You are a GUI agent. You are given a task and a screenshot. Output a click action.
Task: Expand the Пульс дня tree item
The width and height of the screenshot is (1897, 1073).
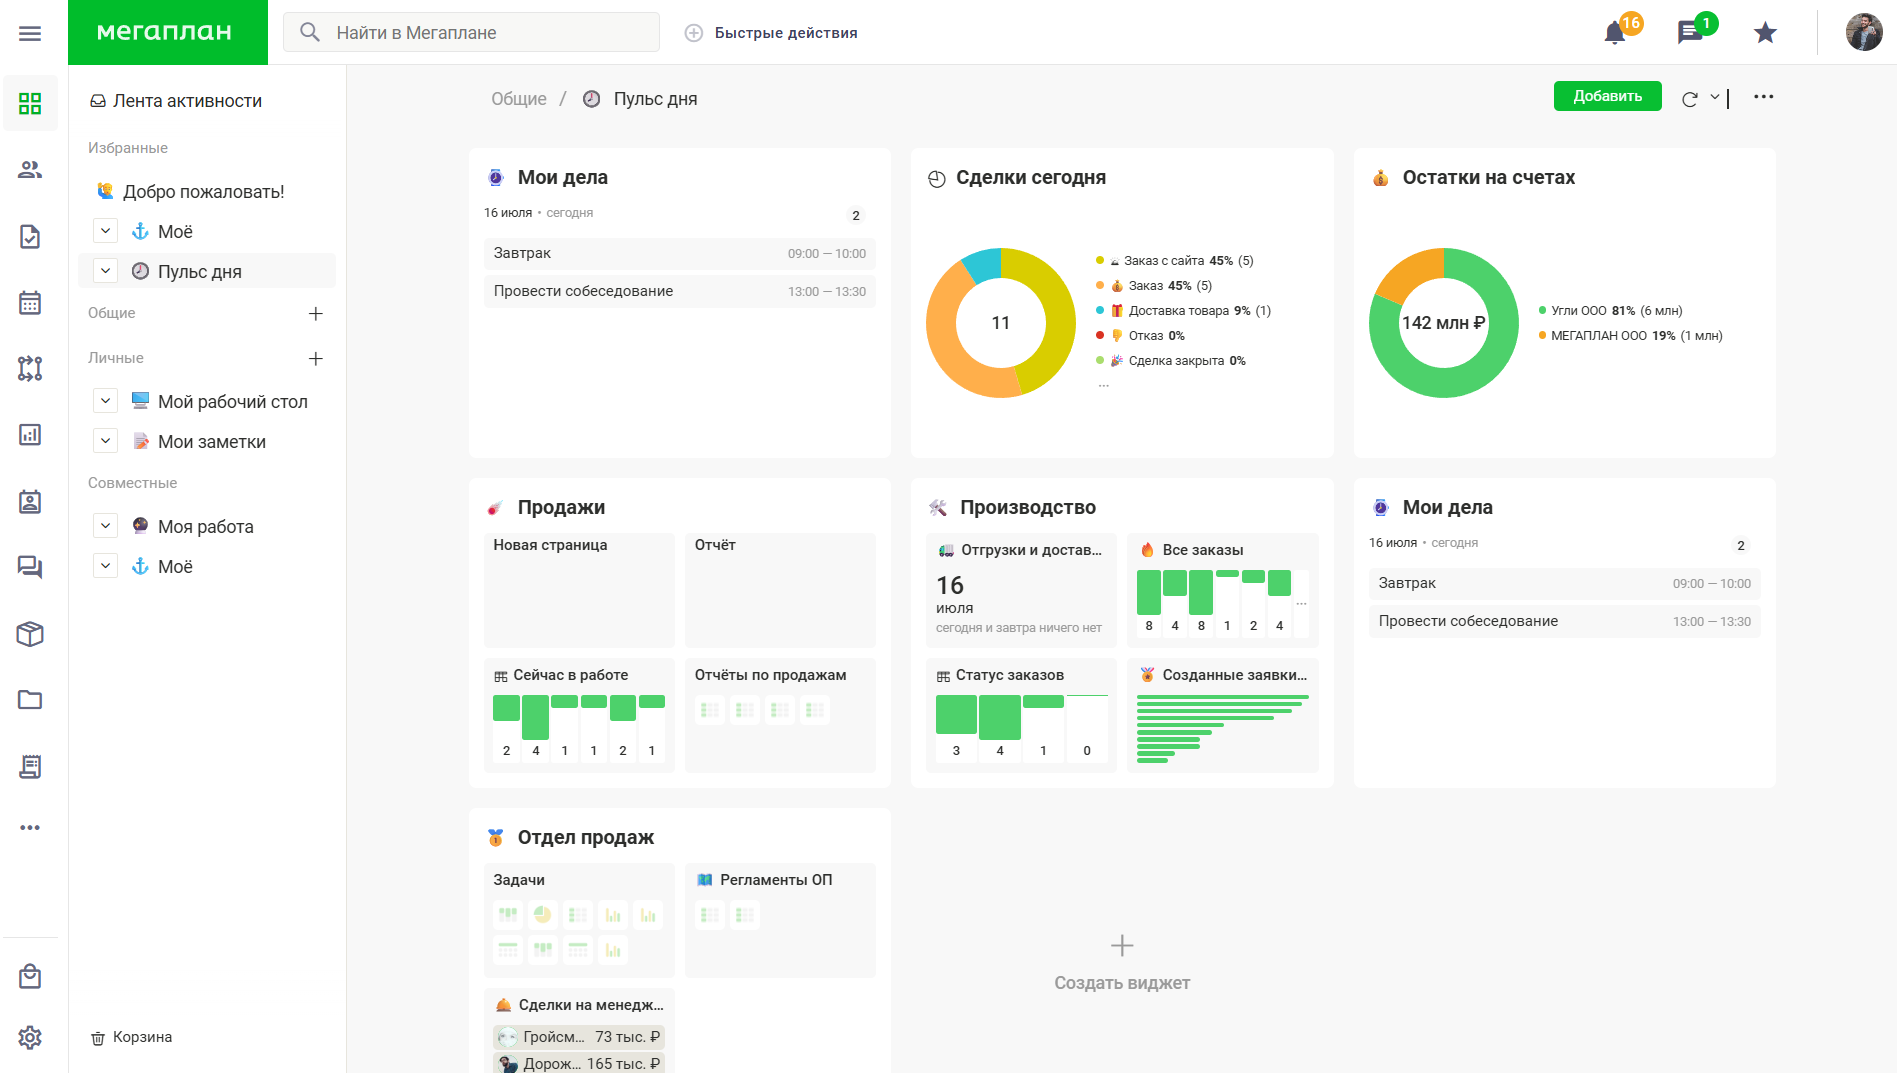tap(105, 271)
